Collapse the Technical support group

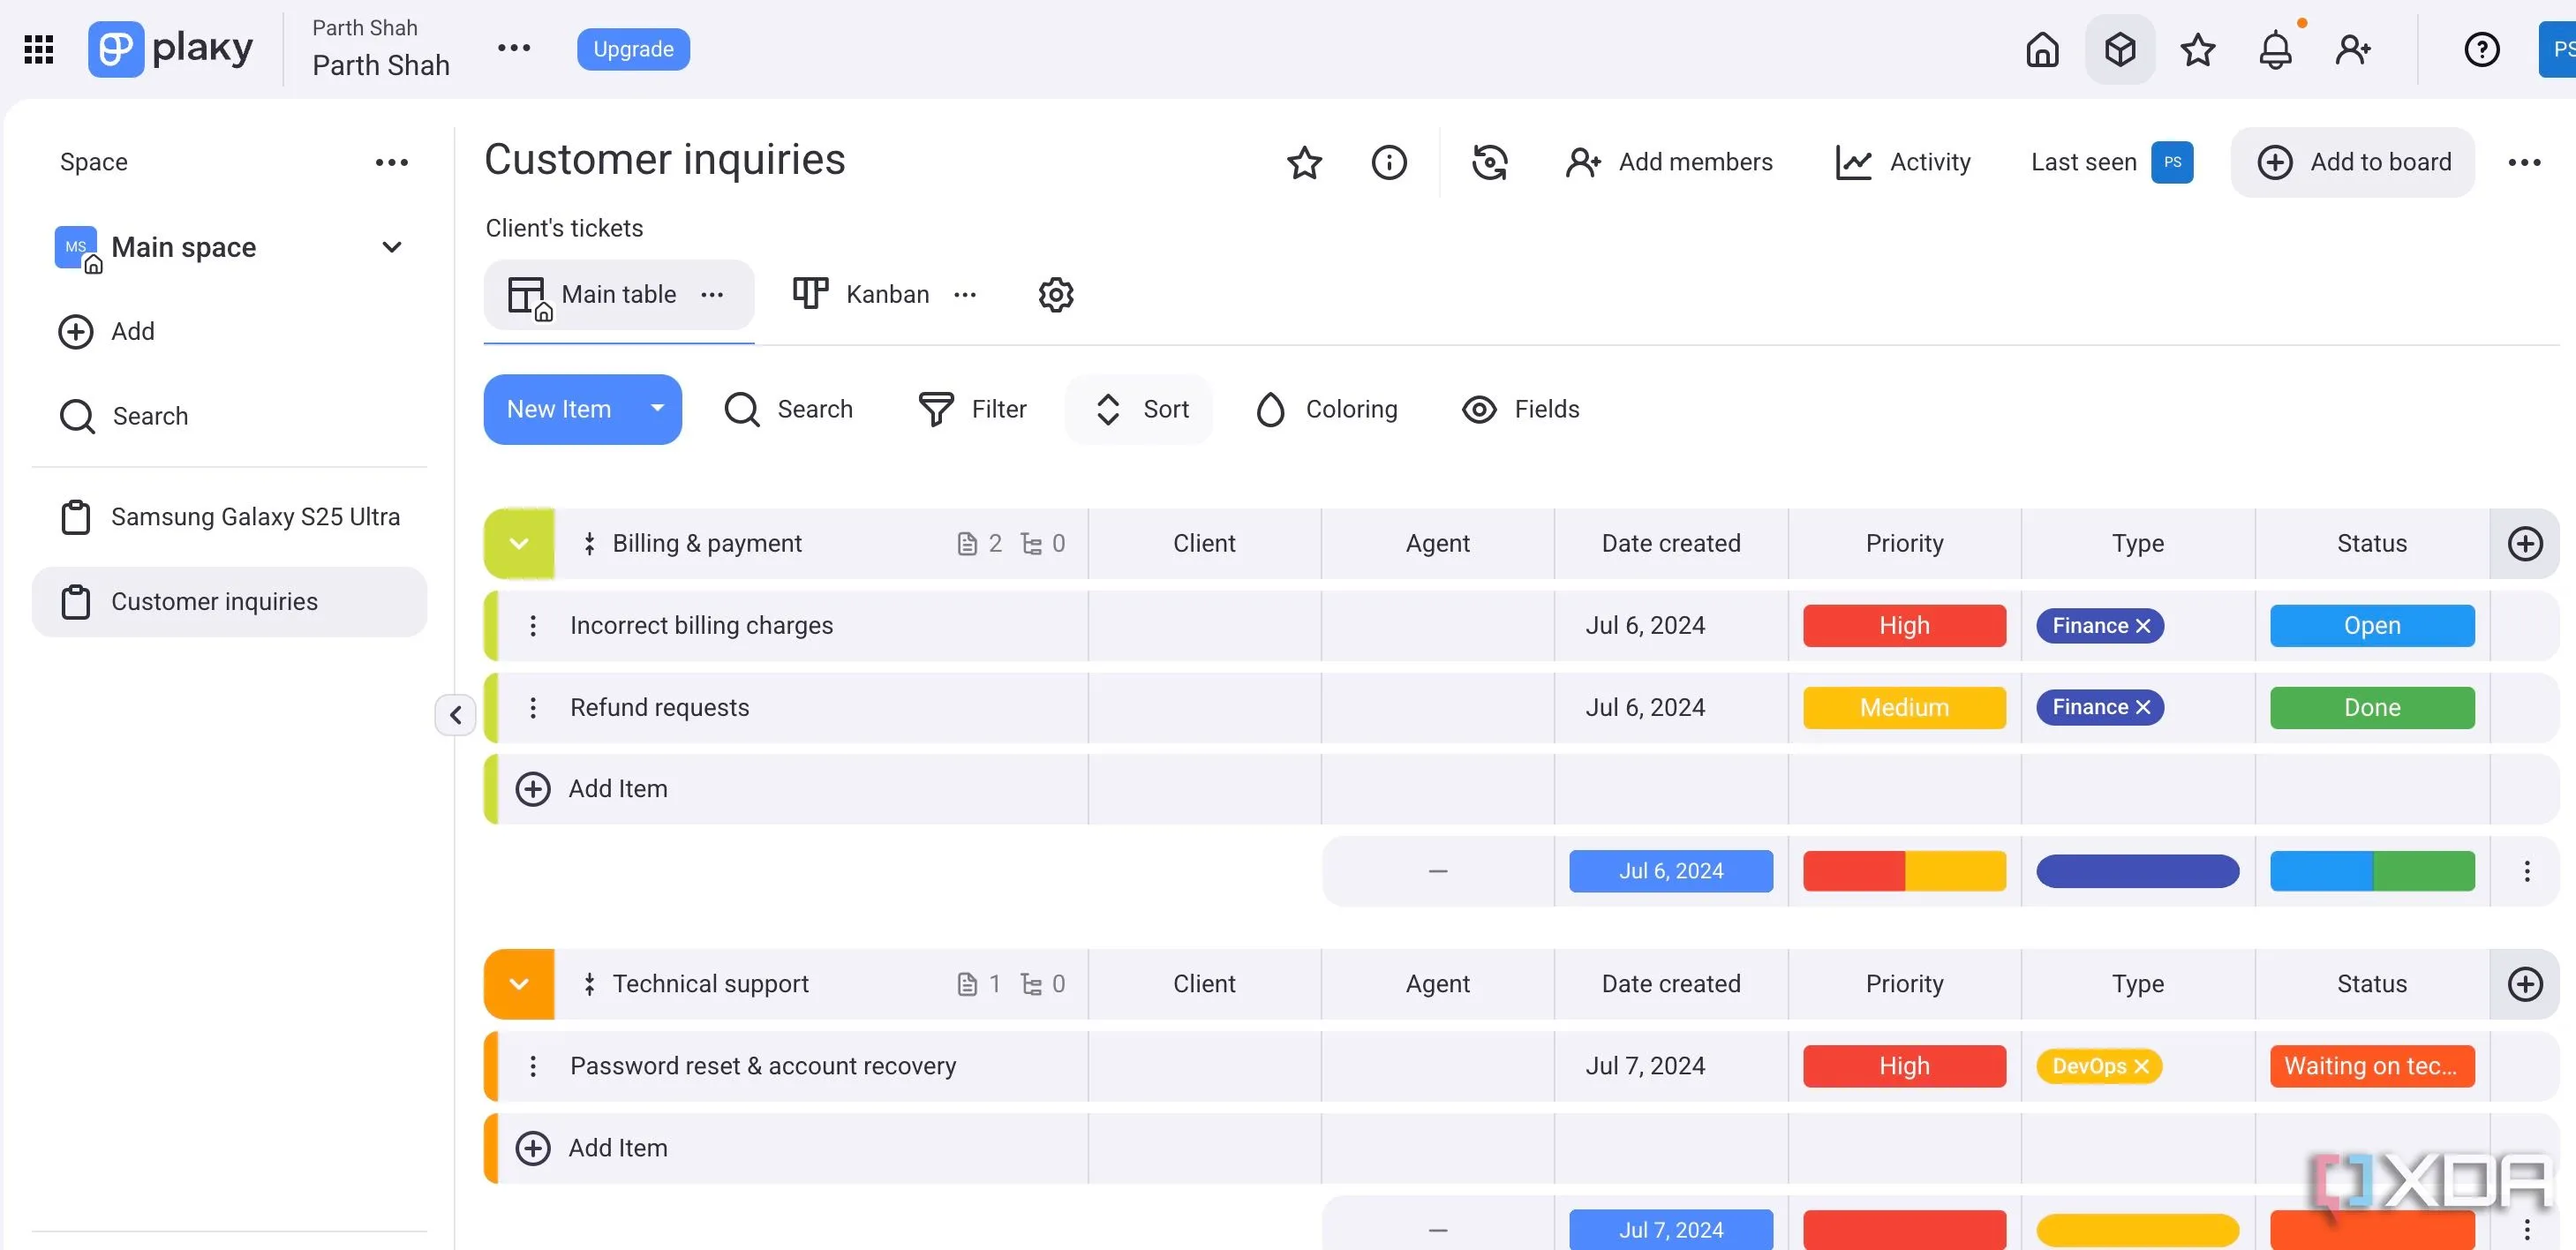coord(518,983)
